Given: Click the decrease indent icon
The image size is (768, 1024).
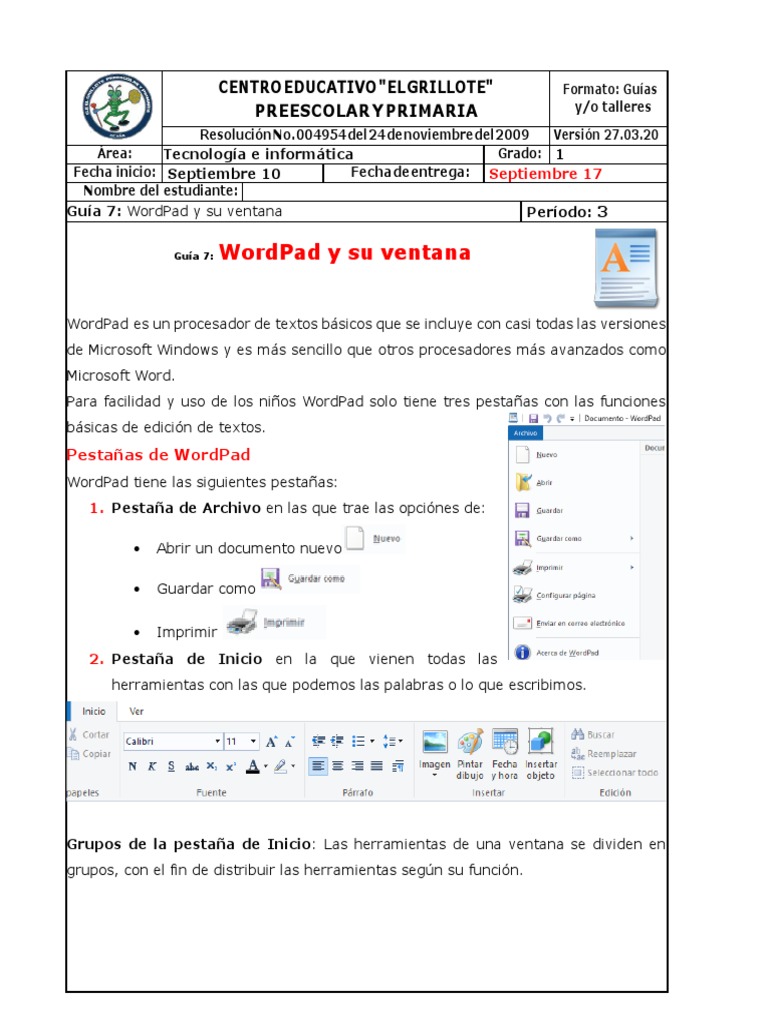Looking at the screenshot, I should (318, 741).
